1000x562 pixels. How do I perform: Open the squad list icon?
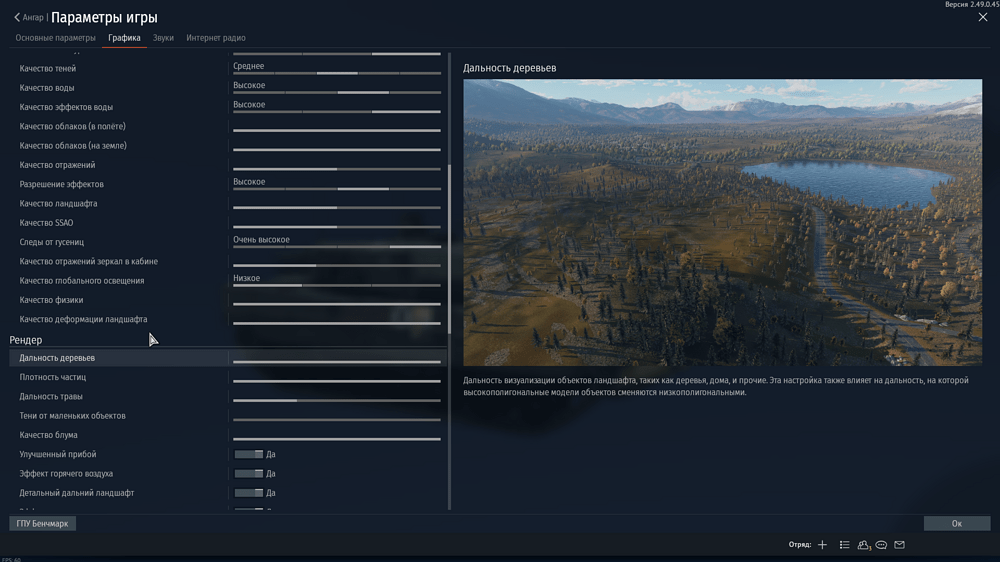[845, 545]
